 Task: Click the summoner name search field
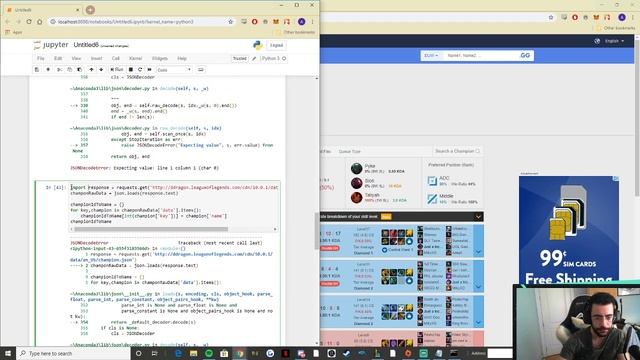pos(480,56)
